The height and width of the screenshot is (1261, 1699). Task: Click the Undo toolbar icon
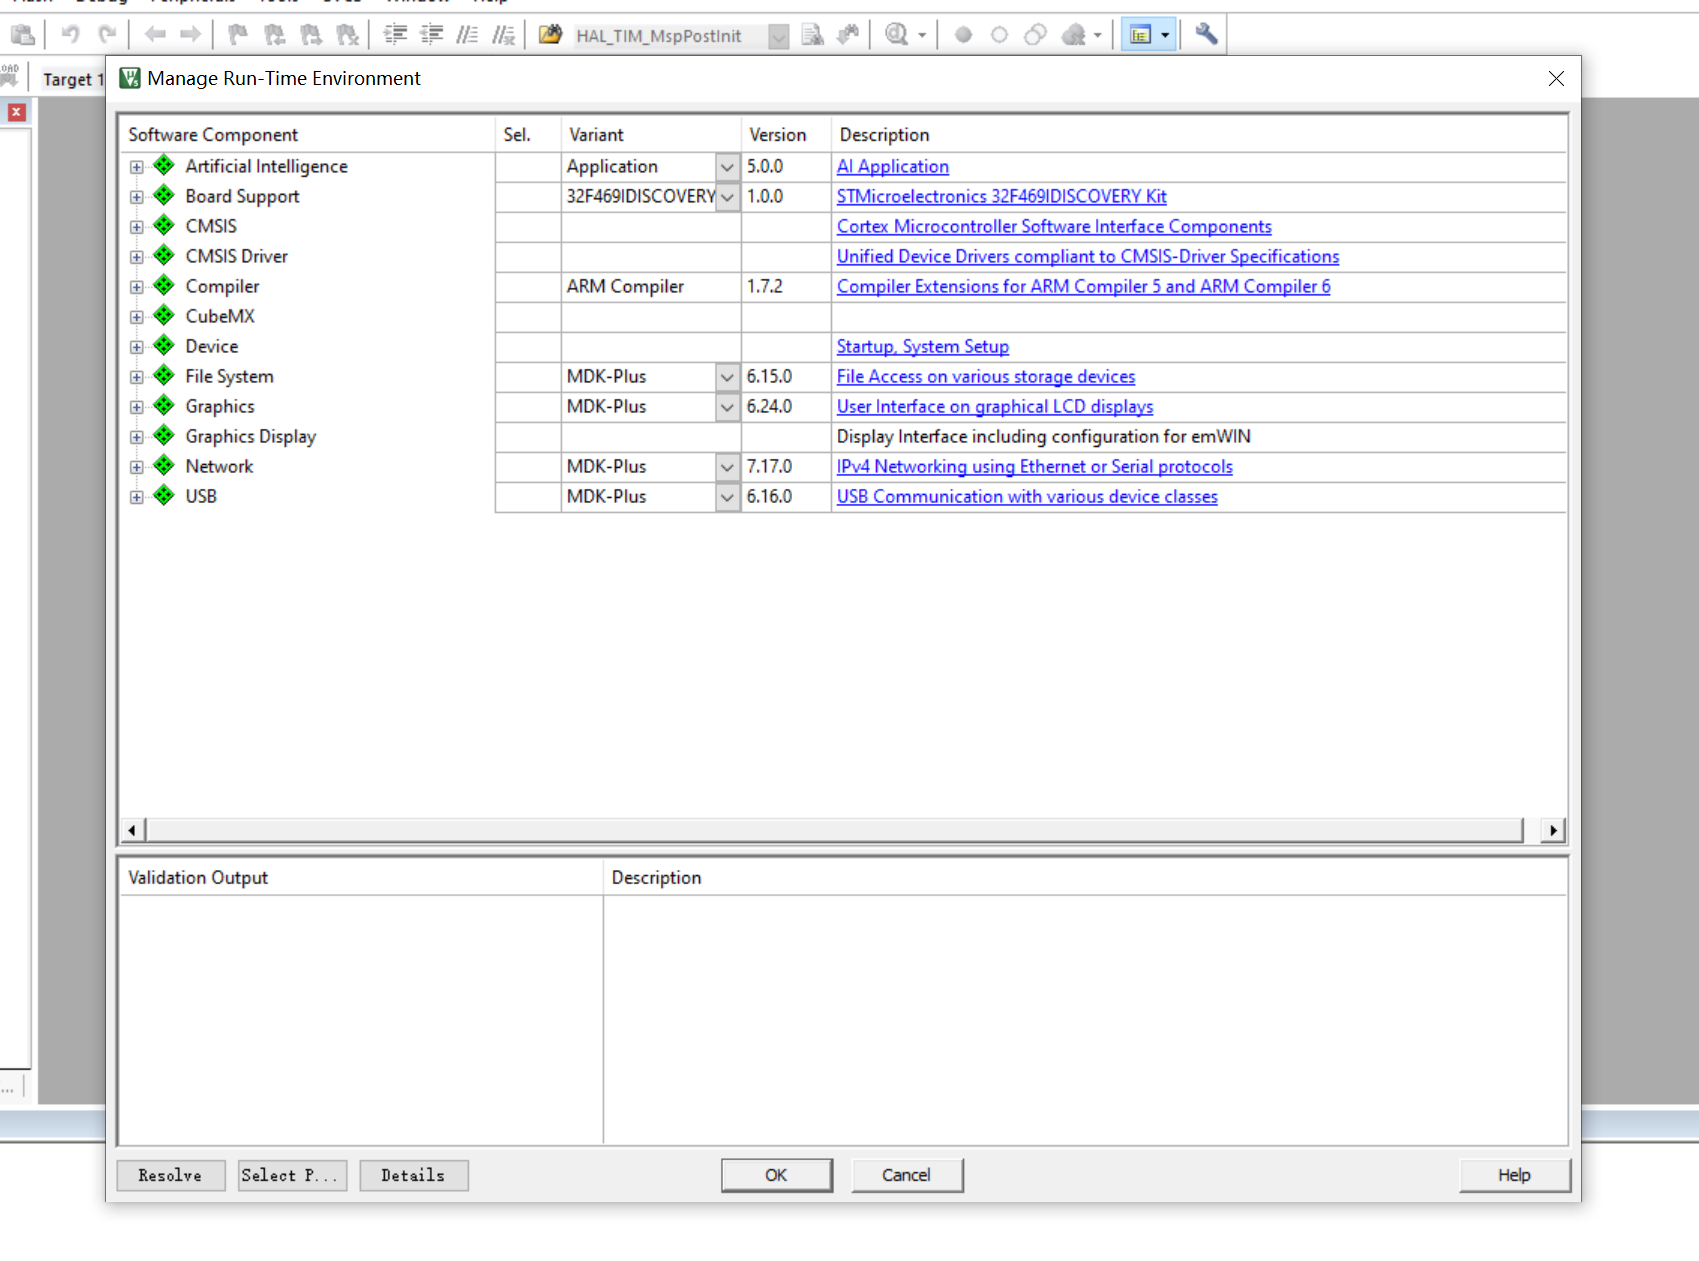(70, 35)
